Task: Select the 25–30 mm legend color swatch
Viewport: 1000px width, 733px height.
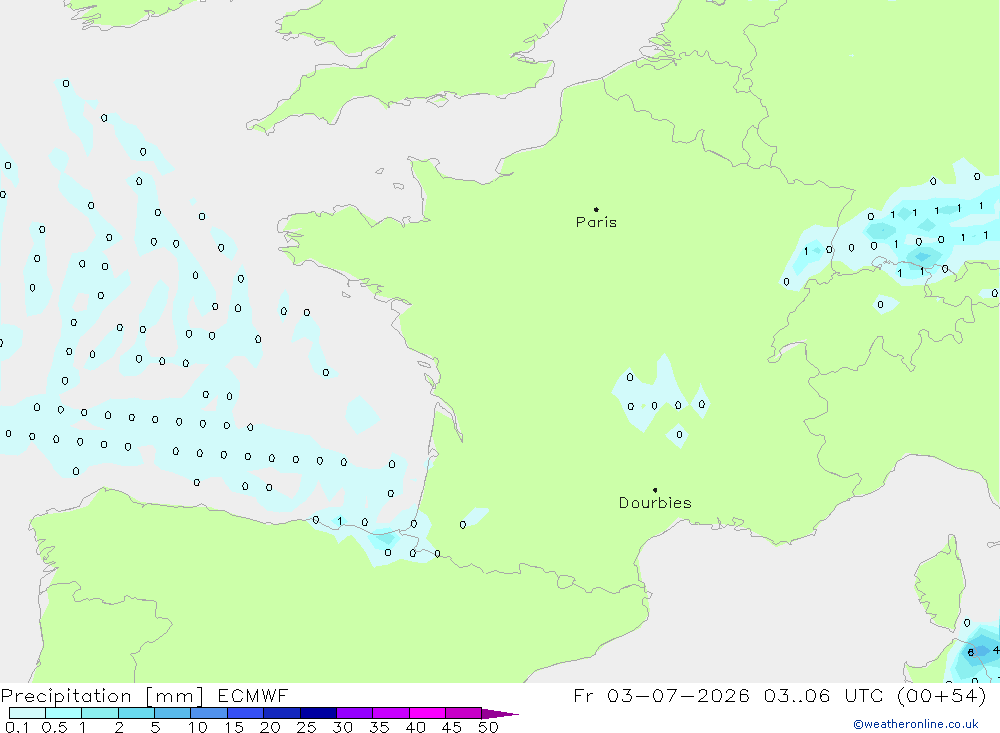Action: (318, 713)
